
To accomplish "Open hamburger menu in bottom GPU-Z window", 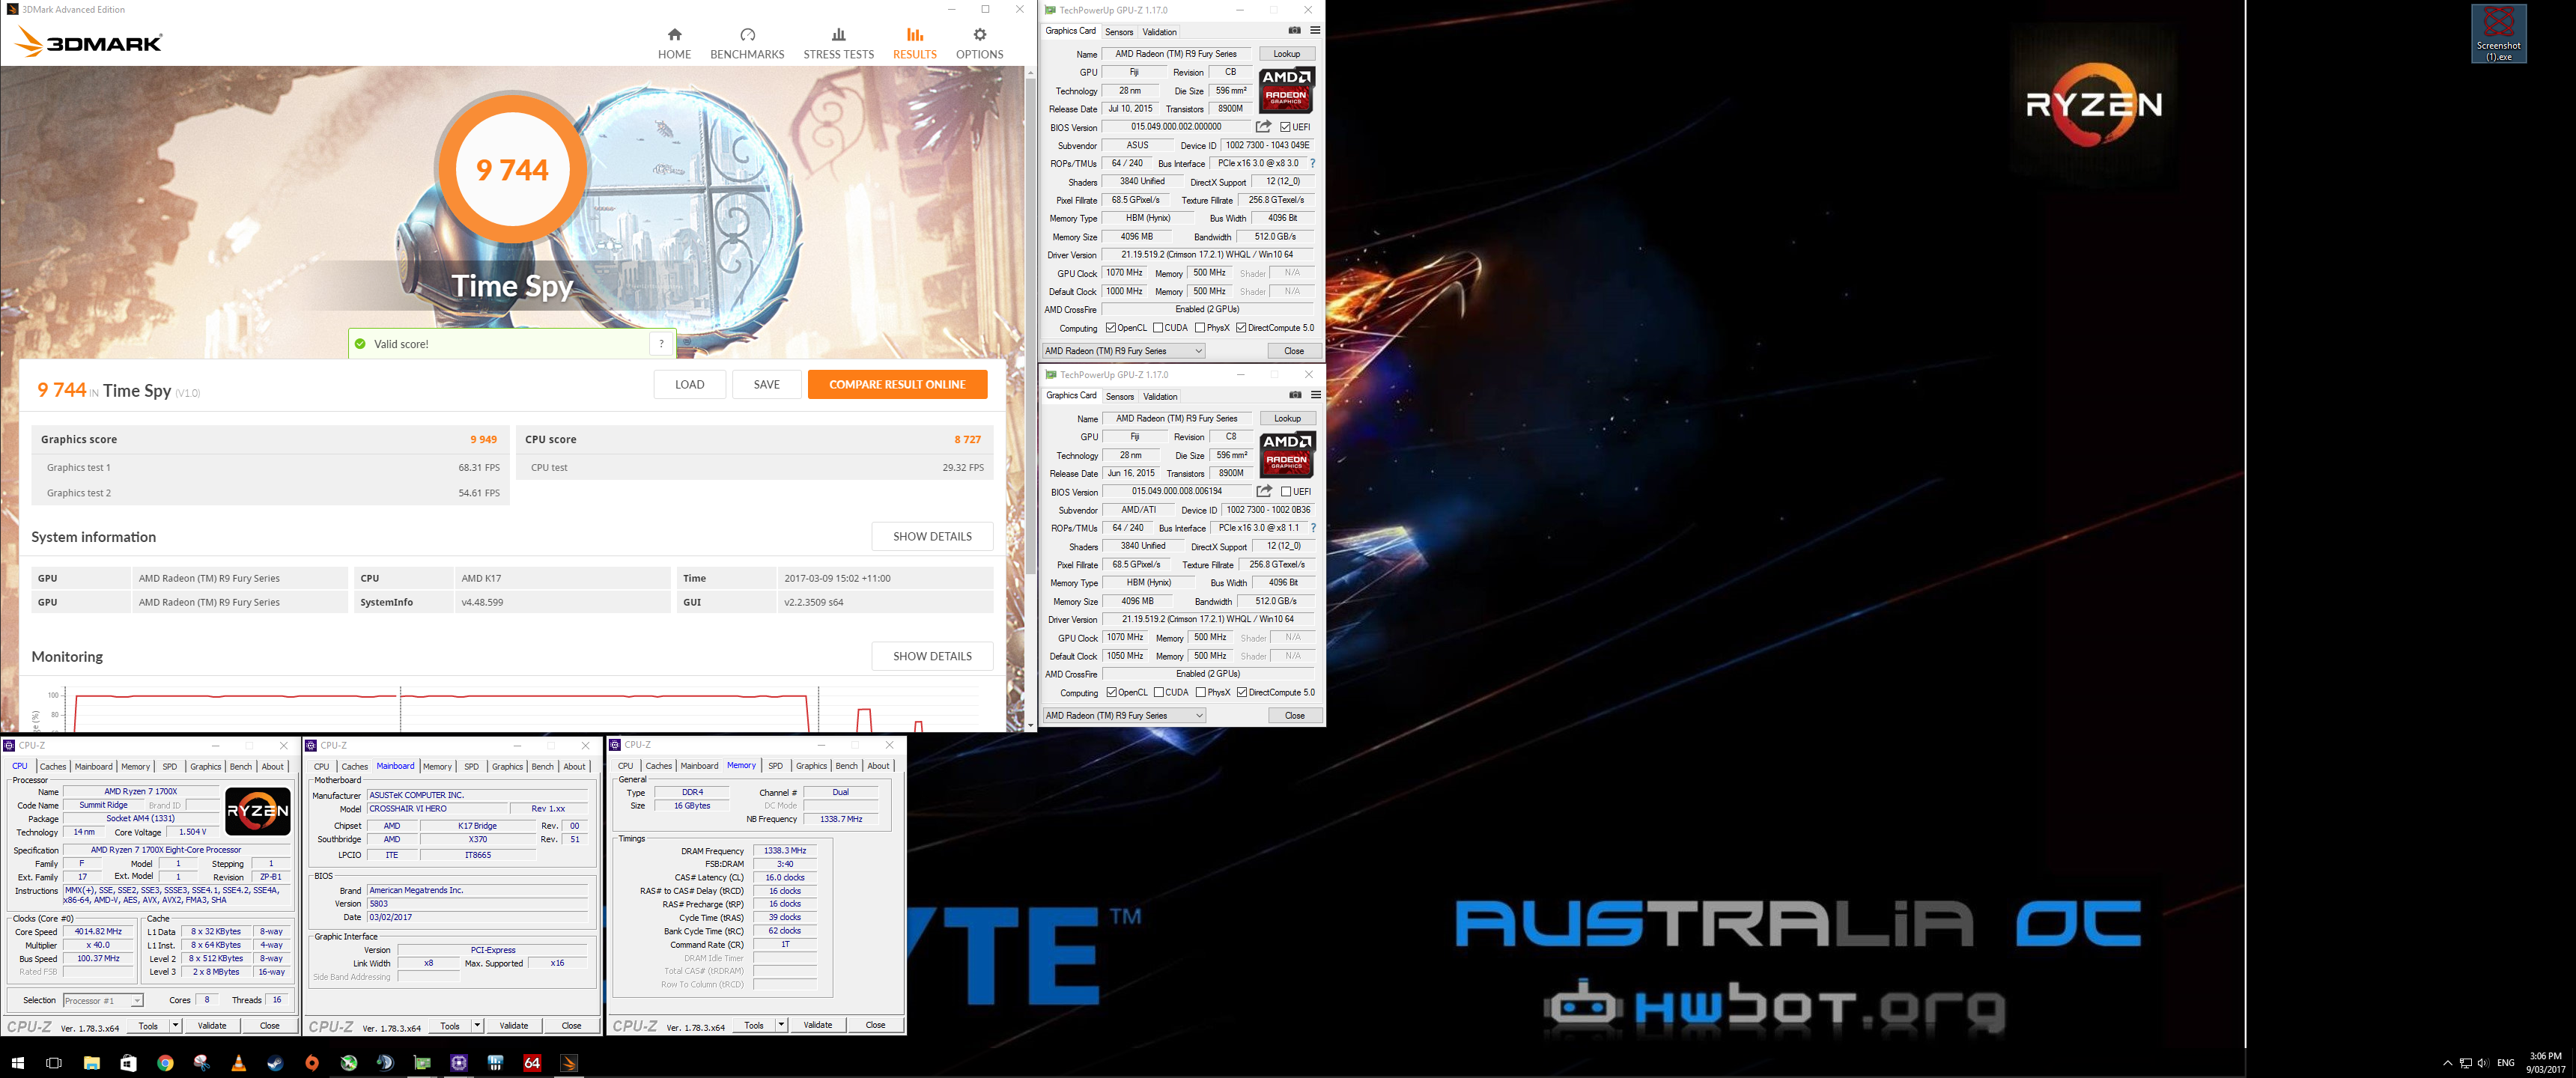I will [x=1316, y=395].
